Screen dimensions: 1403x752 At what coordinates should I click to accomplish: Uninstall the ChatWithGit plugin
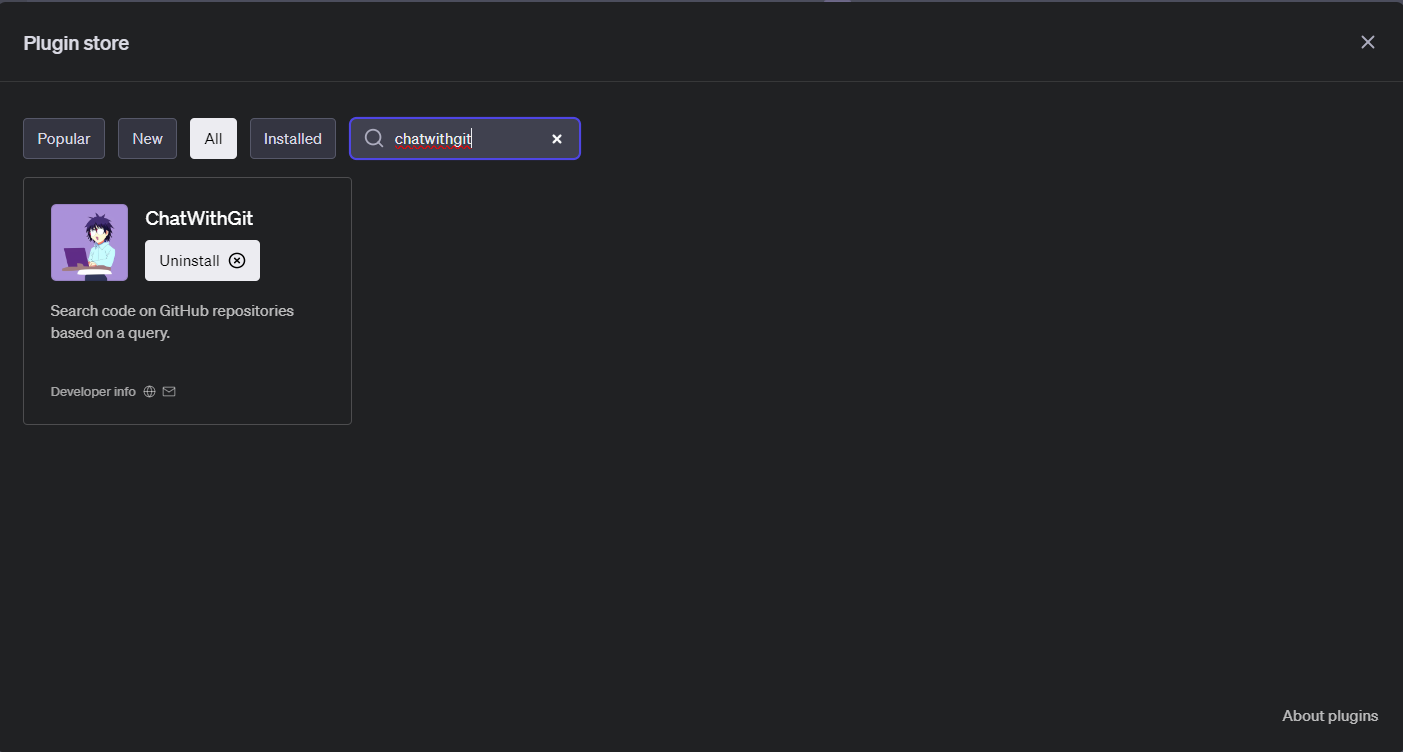tap(202, 260)
